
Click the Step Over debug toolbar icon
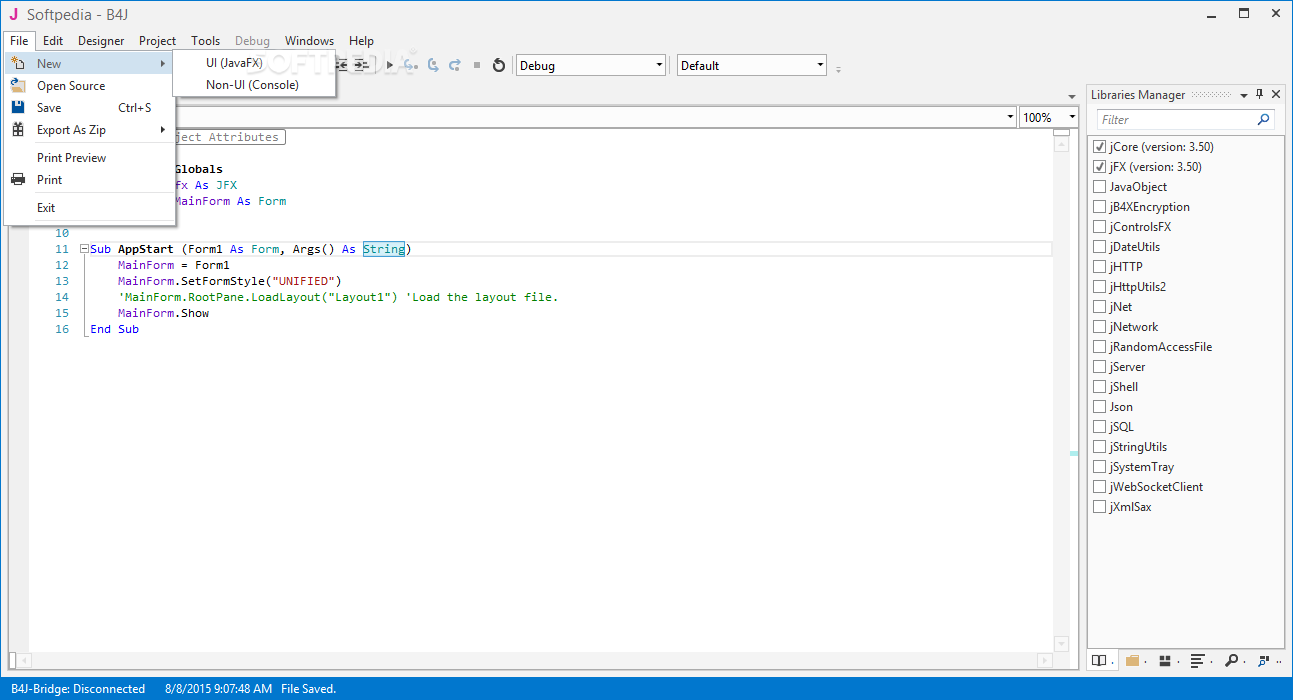(x=432, y=65)
